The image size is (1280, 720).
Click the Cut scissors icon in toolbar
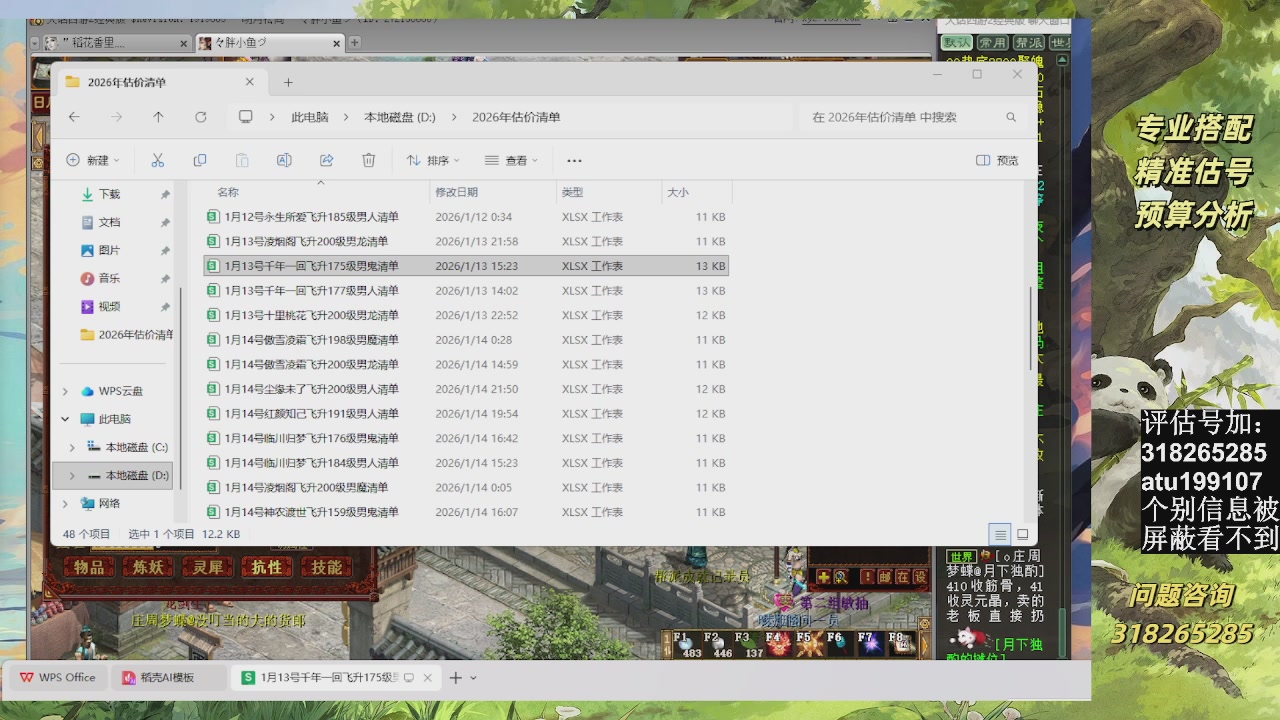click(x=157, y=160)
